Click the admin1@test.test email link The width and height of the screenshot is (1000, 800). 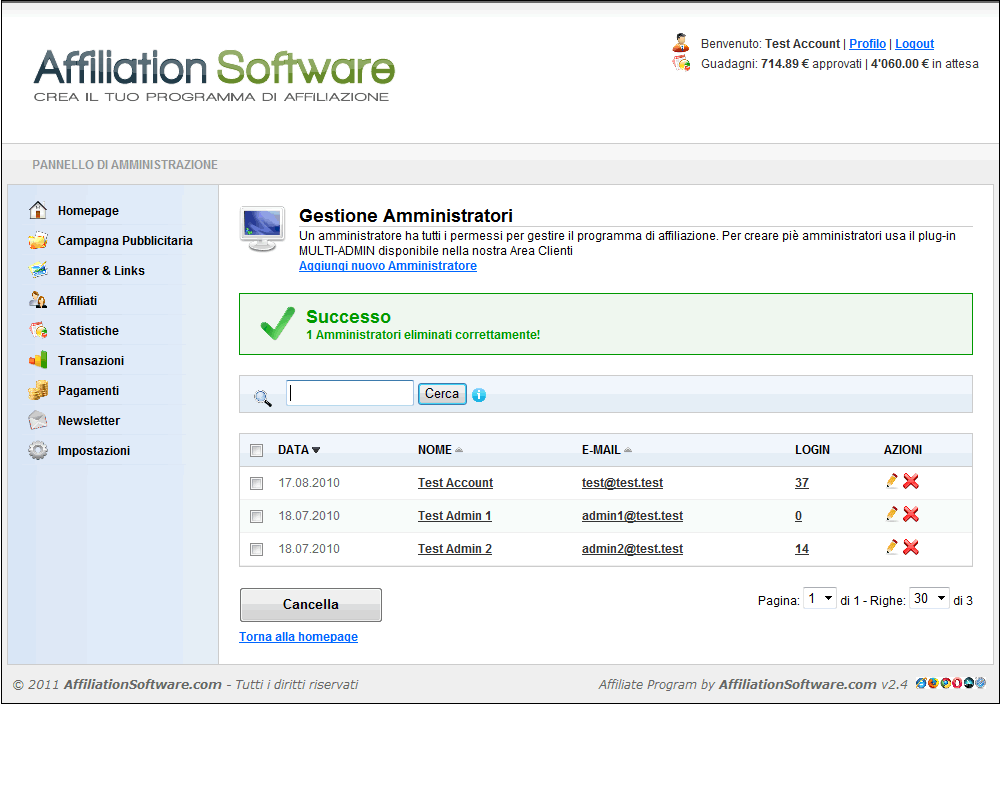[x=632, y=515]
